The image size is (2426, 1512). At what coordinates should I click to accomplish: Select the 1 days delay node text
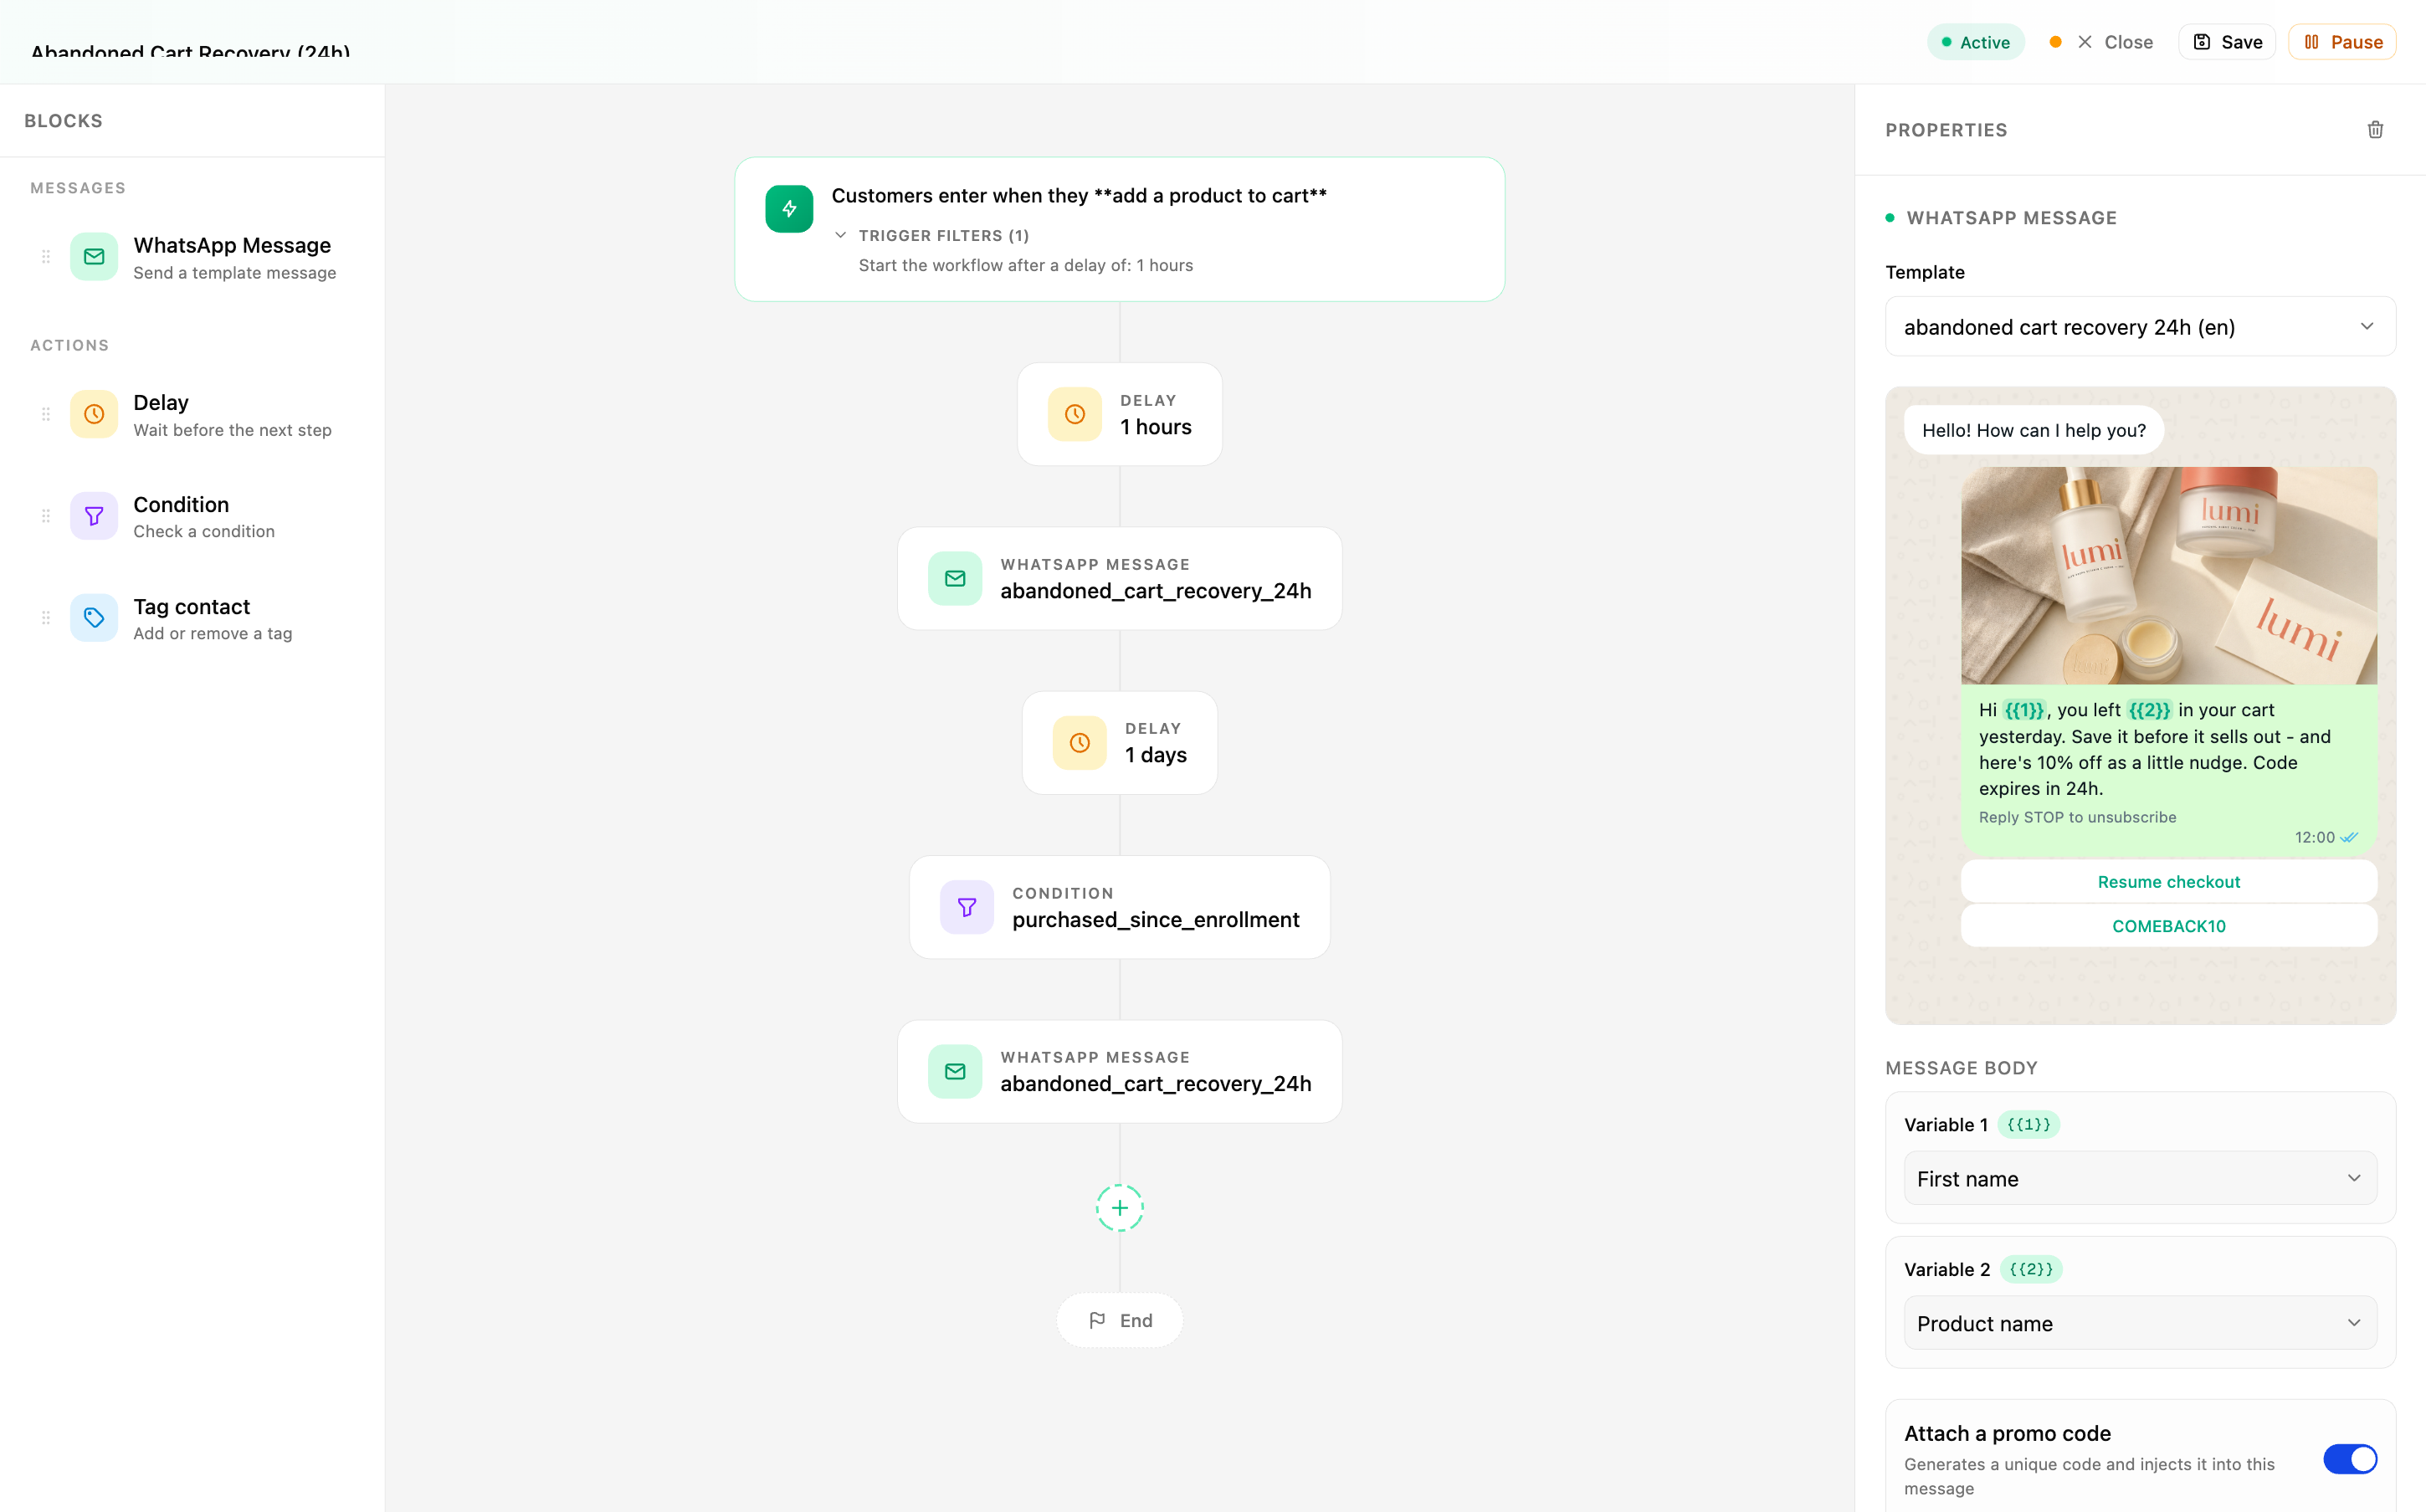(1156, 755)
